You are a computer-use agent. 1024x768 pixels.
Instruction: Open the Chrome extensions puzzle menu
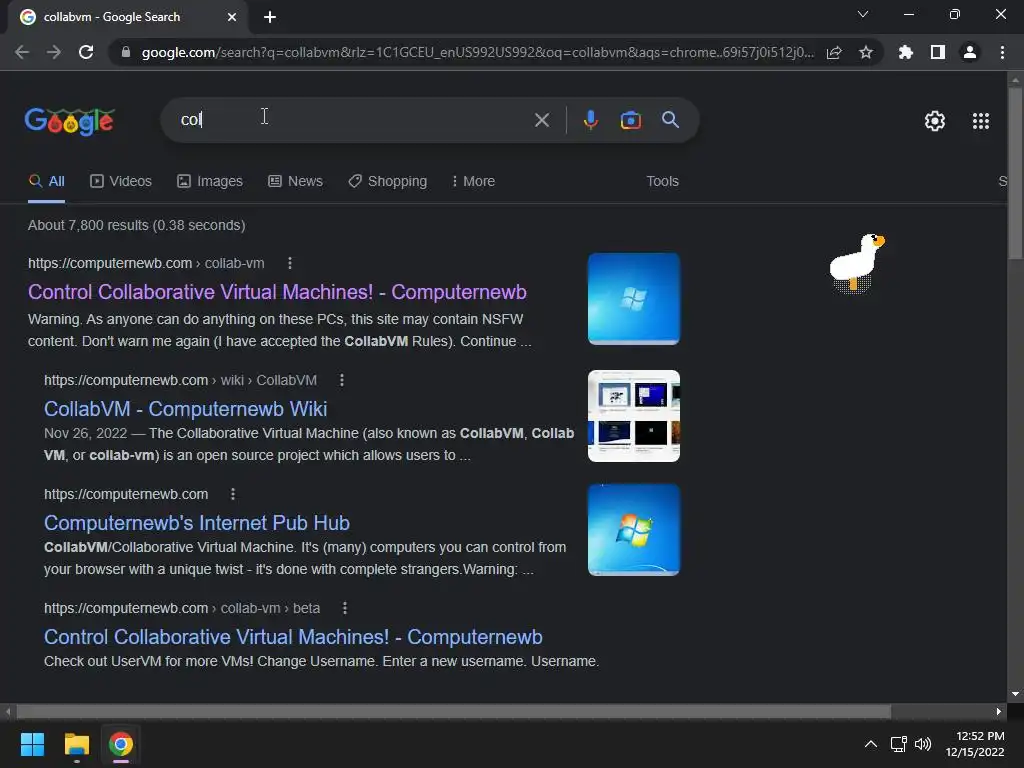click(906, 52)
